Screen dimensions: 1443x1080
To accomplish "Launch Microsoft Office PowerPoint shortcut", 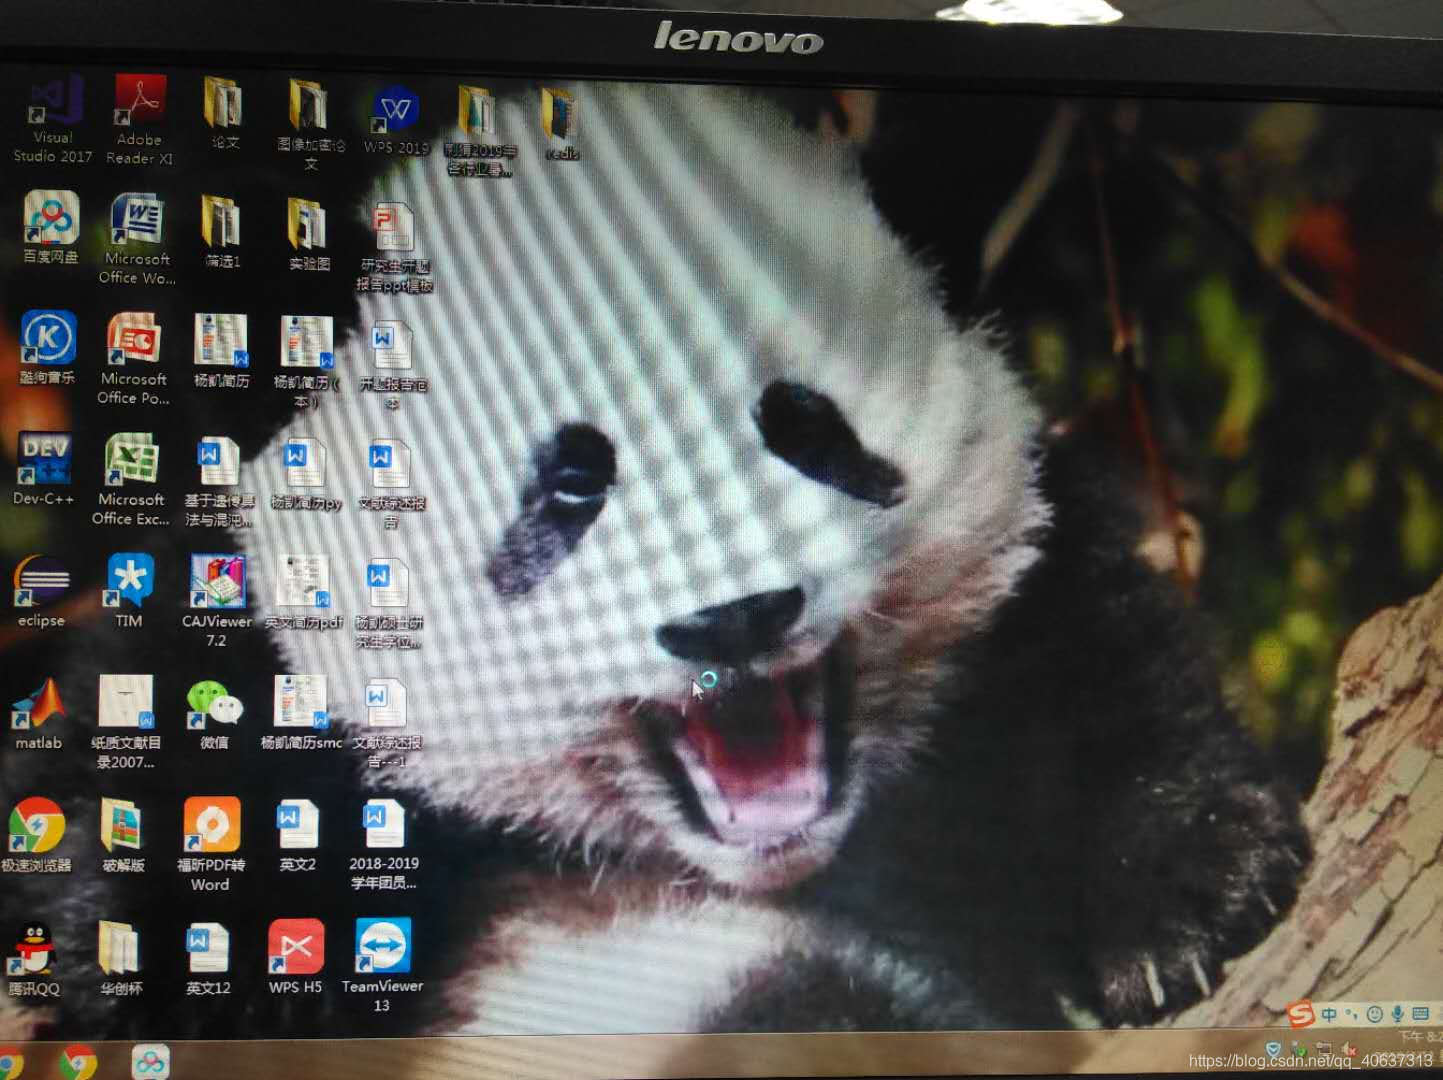I will pyautogui.click(x=133, y=358).
